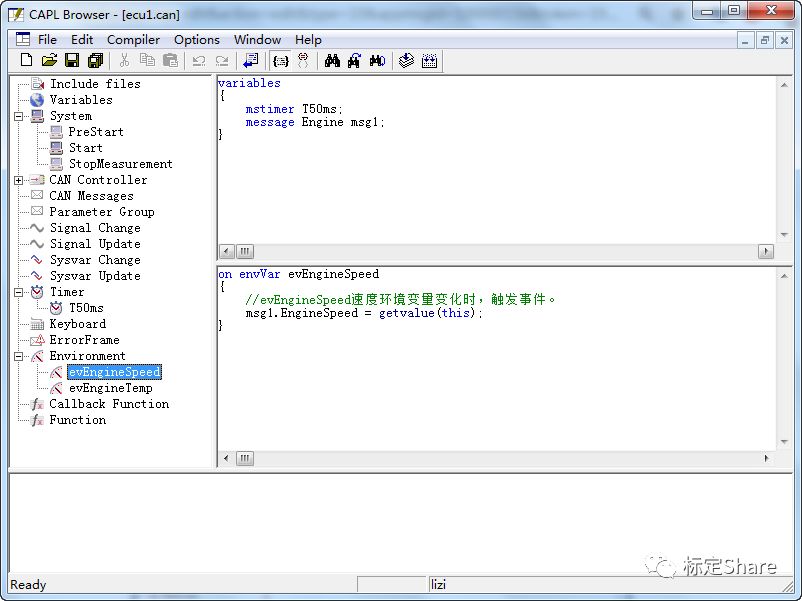Click the CAPL document system menu icon

[23, 39]
